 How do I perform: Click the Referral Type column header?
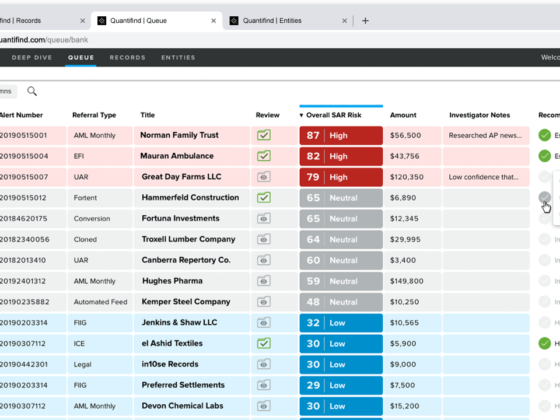(94, 115)
